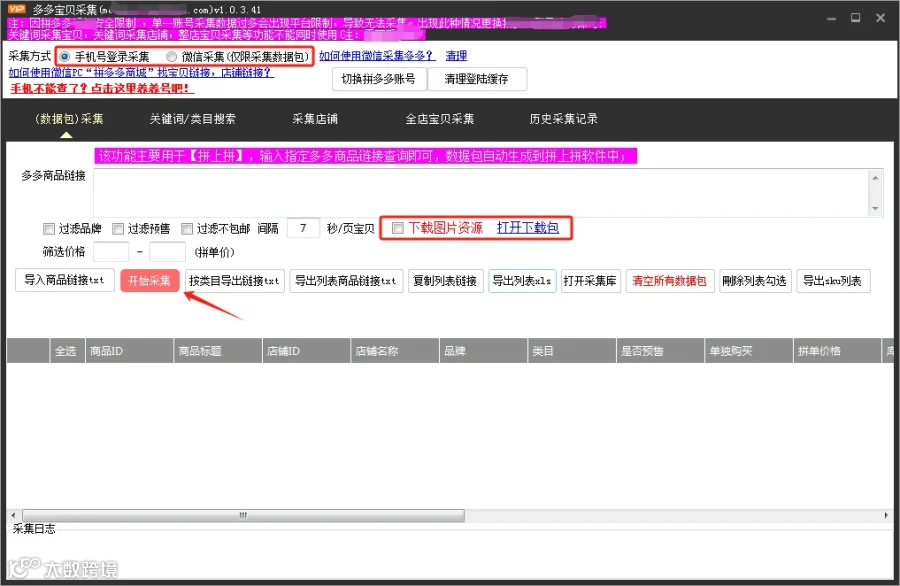This screenshot has width=900, height=586.
Task: Open link about 微信PC 拼多多商城 找宝贝链接
Action: [x=141, y=73]
